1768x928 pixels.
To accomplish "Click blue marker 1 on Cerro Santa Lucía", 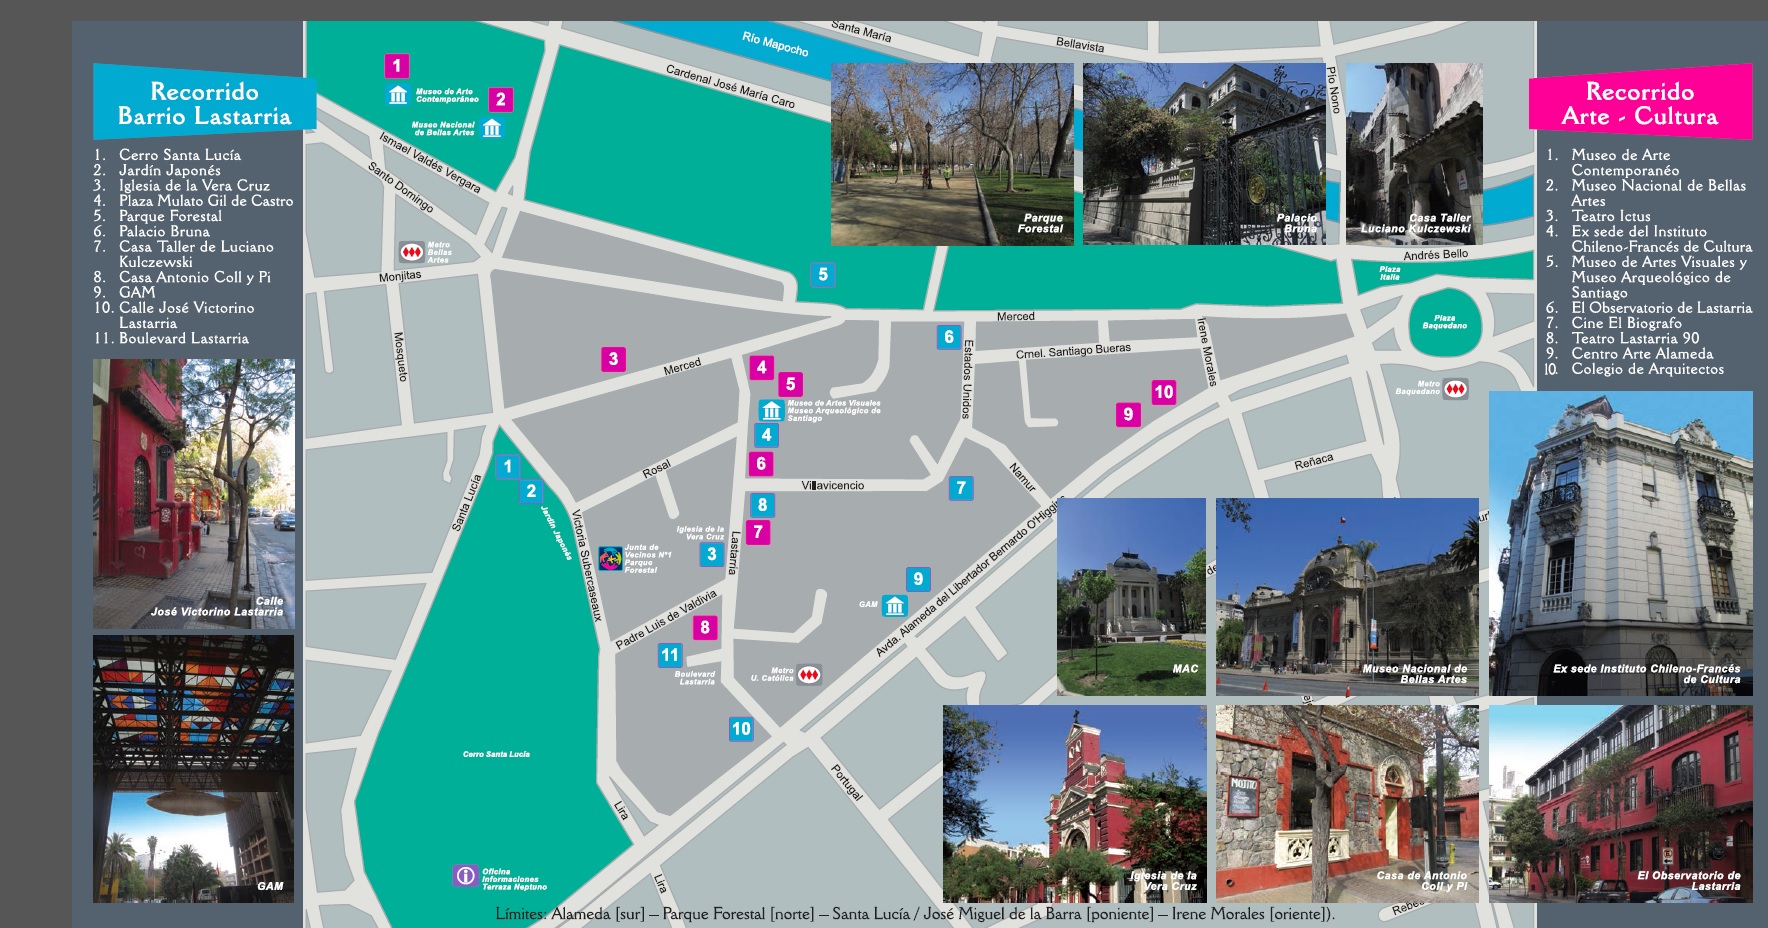I will [508, 466].
